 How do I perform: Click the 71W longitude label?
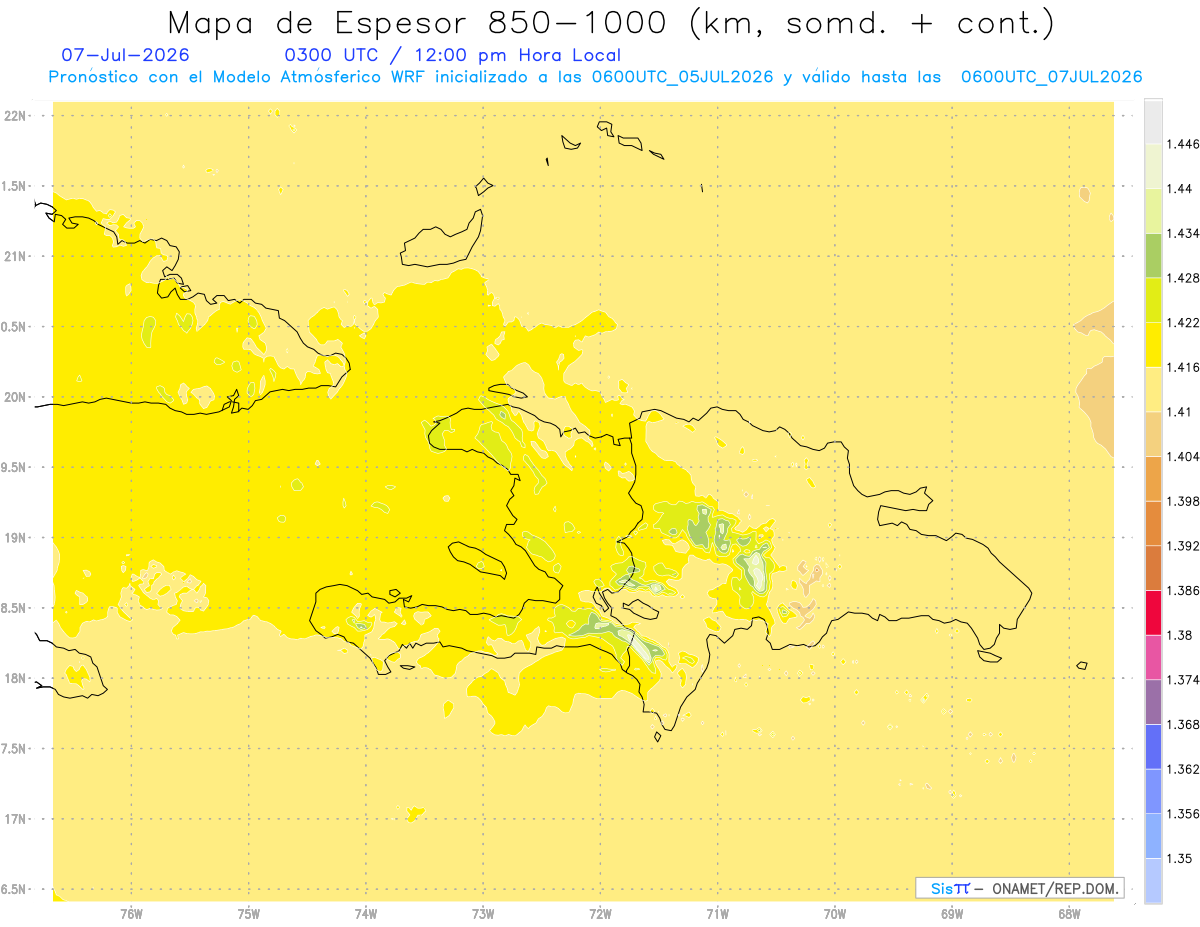pos(718,914)
